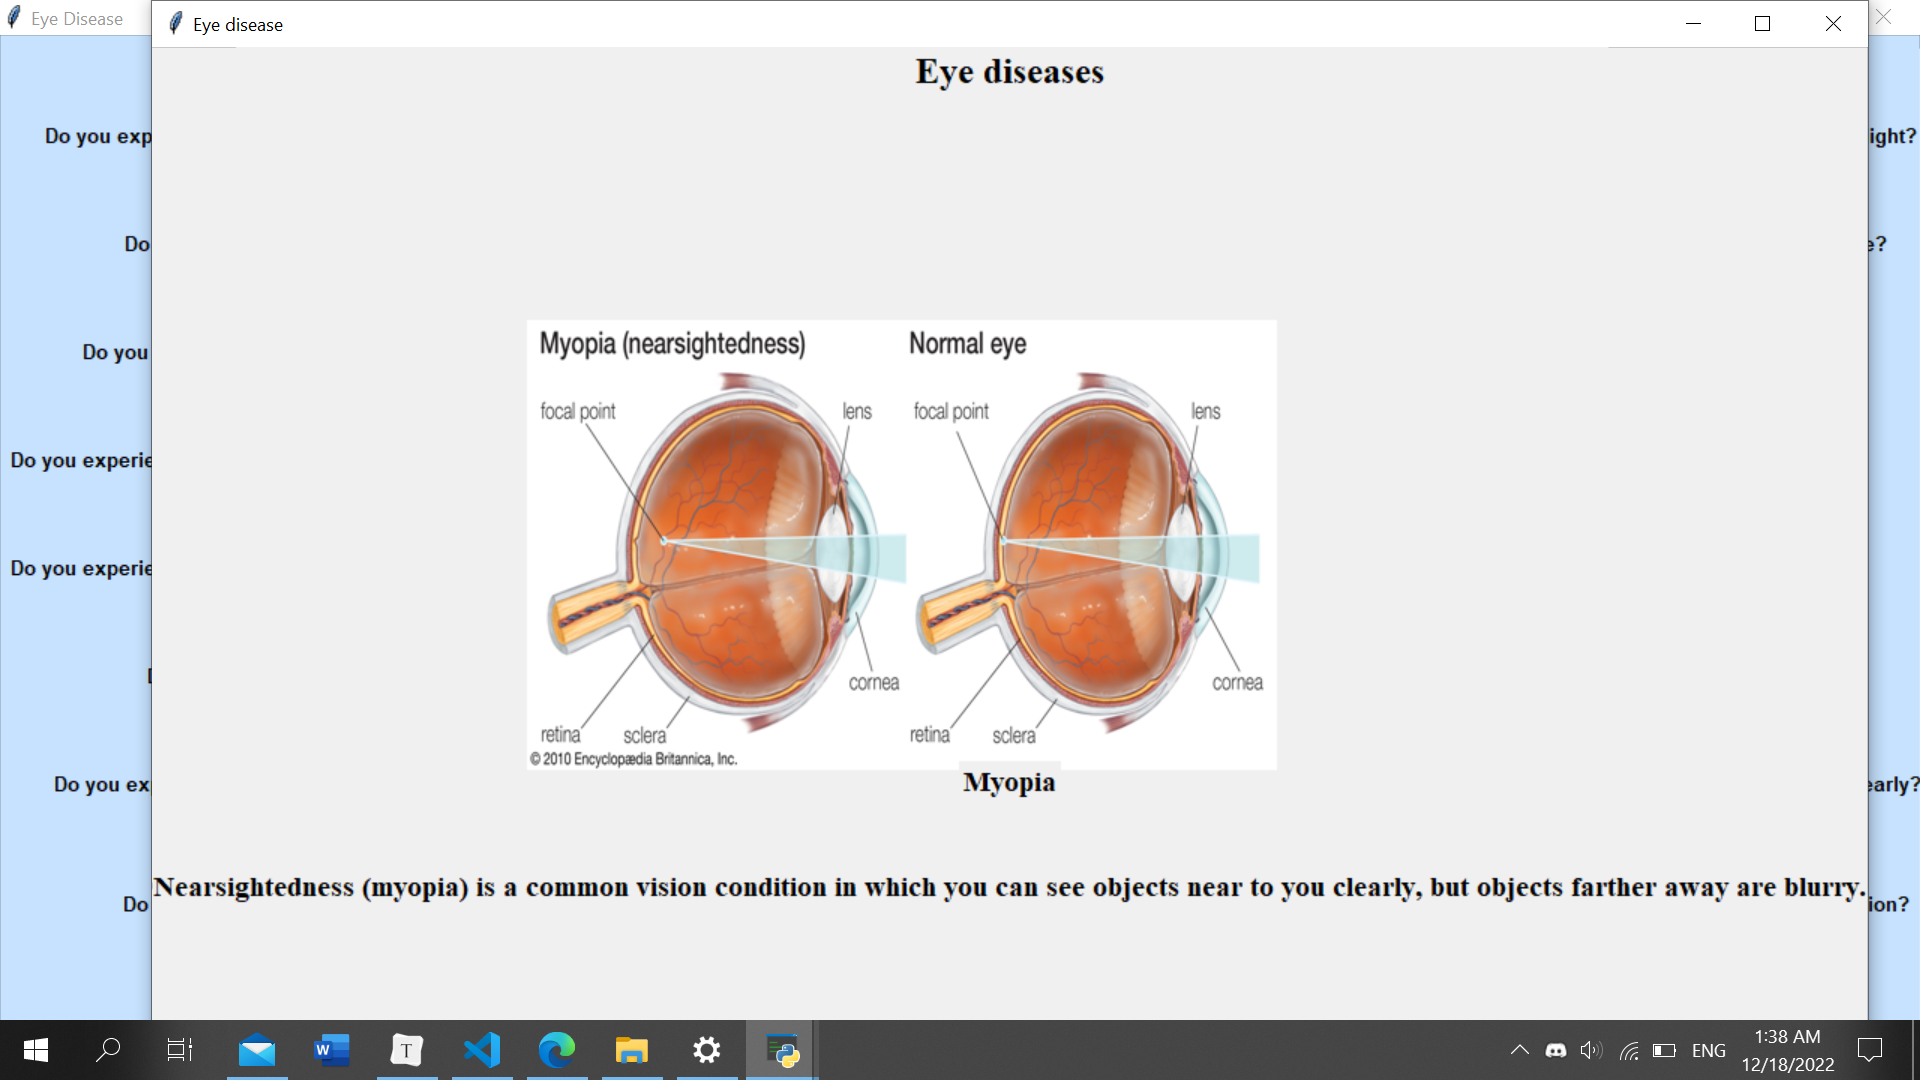Screen dimensions: 1920x1080
Task: Open the volume control in tray
Action: [x=1591, y=1050]
